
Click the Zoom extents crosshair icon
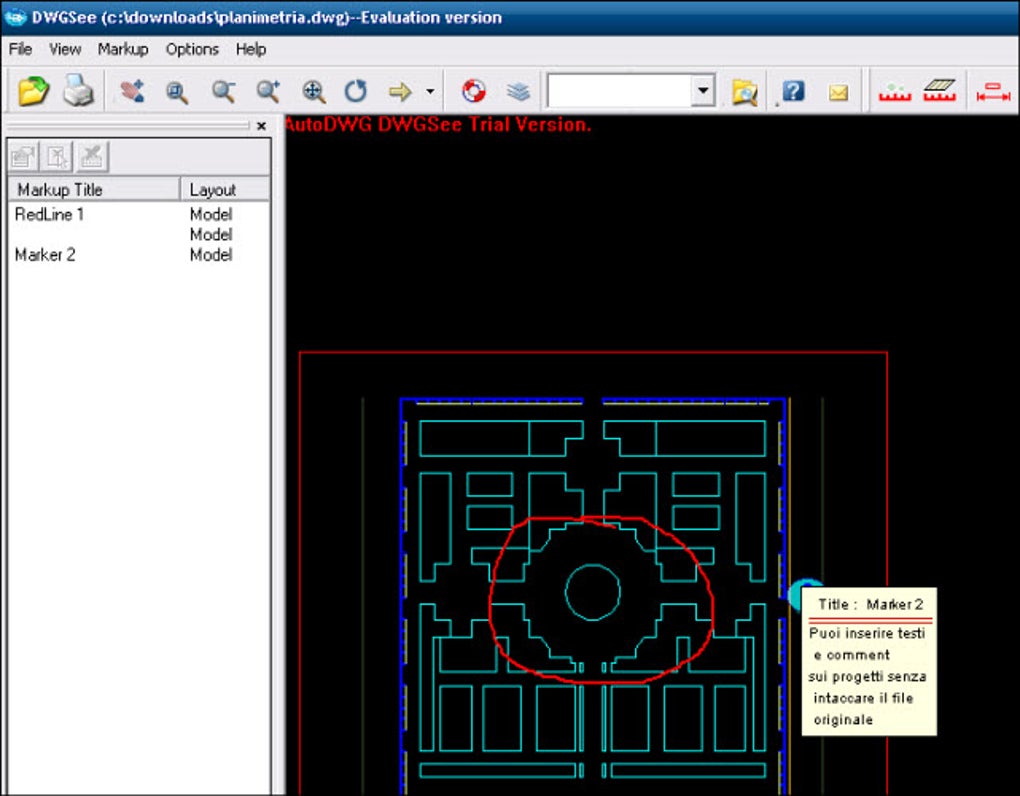(313, 92)
